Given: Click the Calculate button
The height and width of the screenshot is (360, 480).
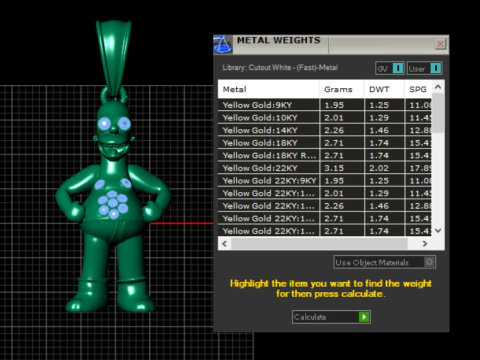Looking at the screenshot, I should pos(331,317).
